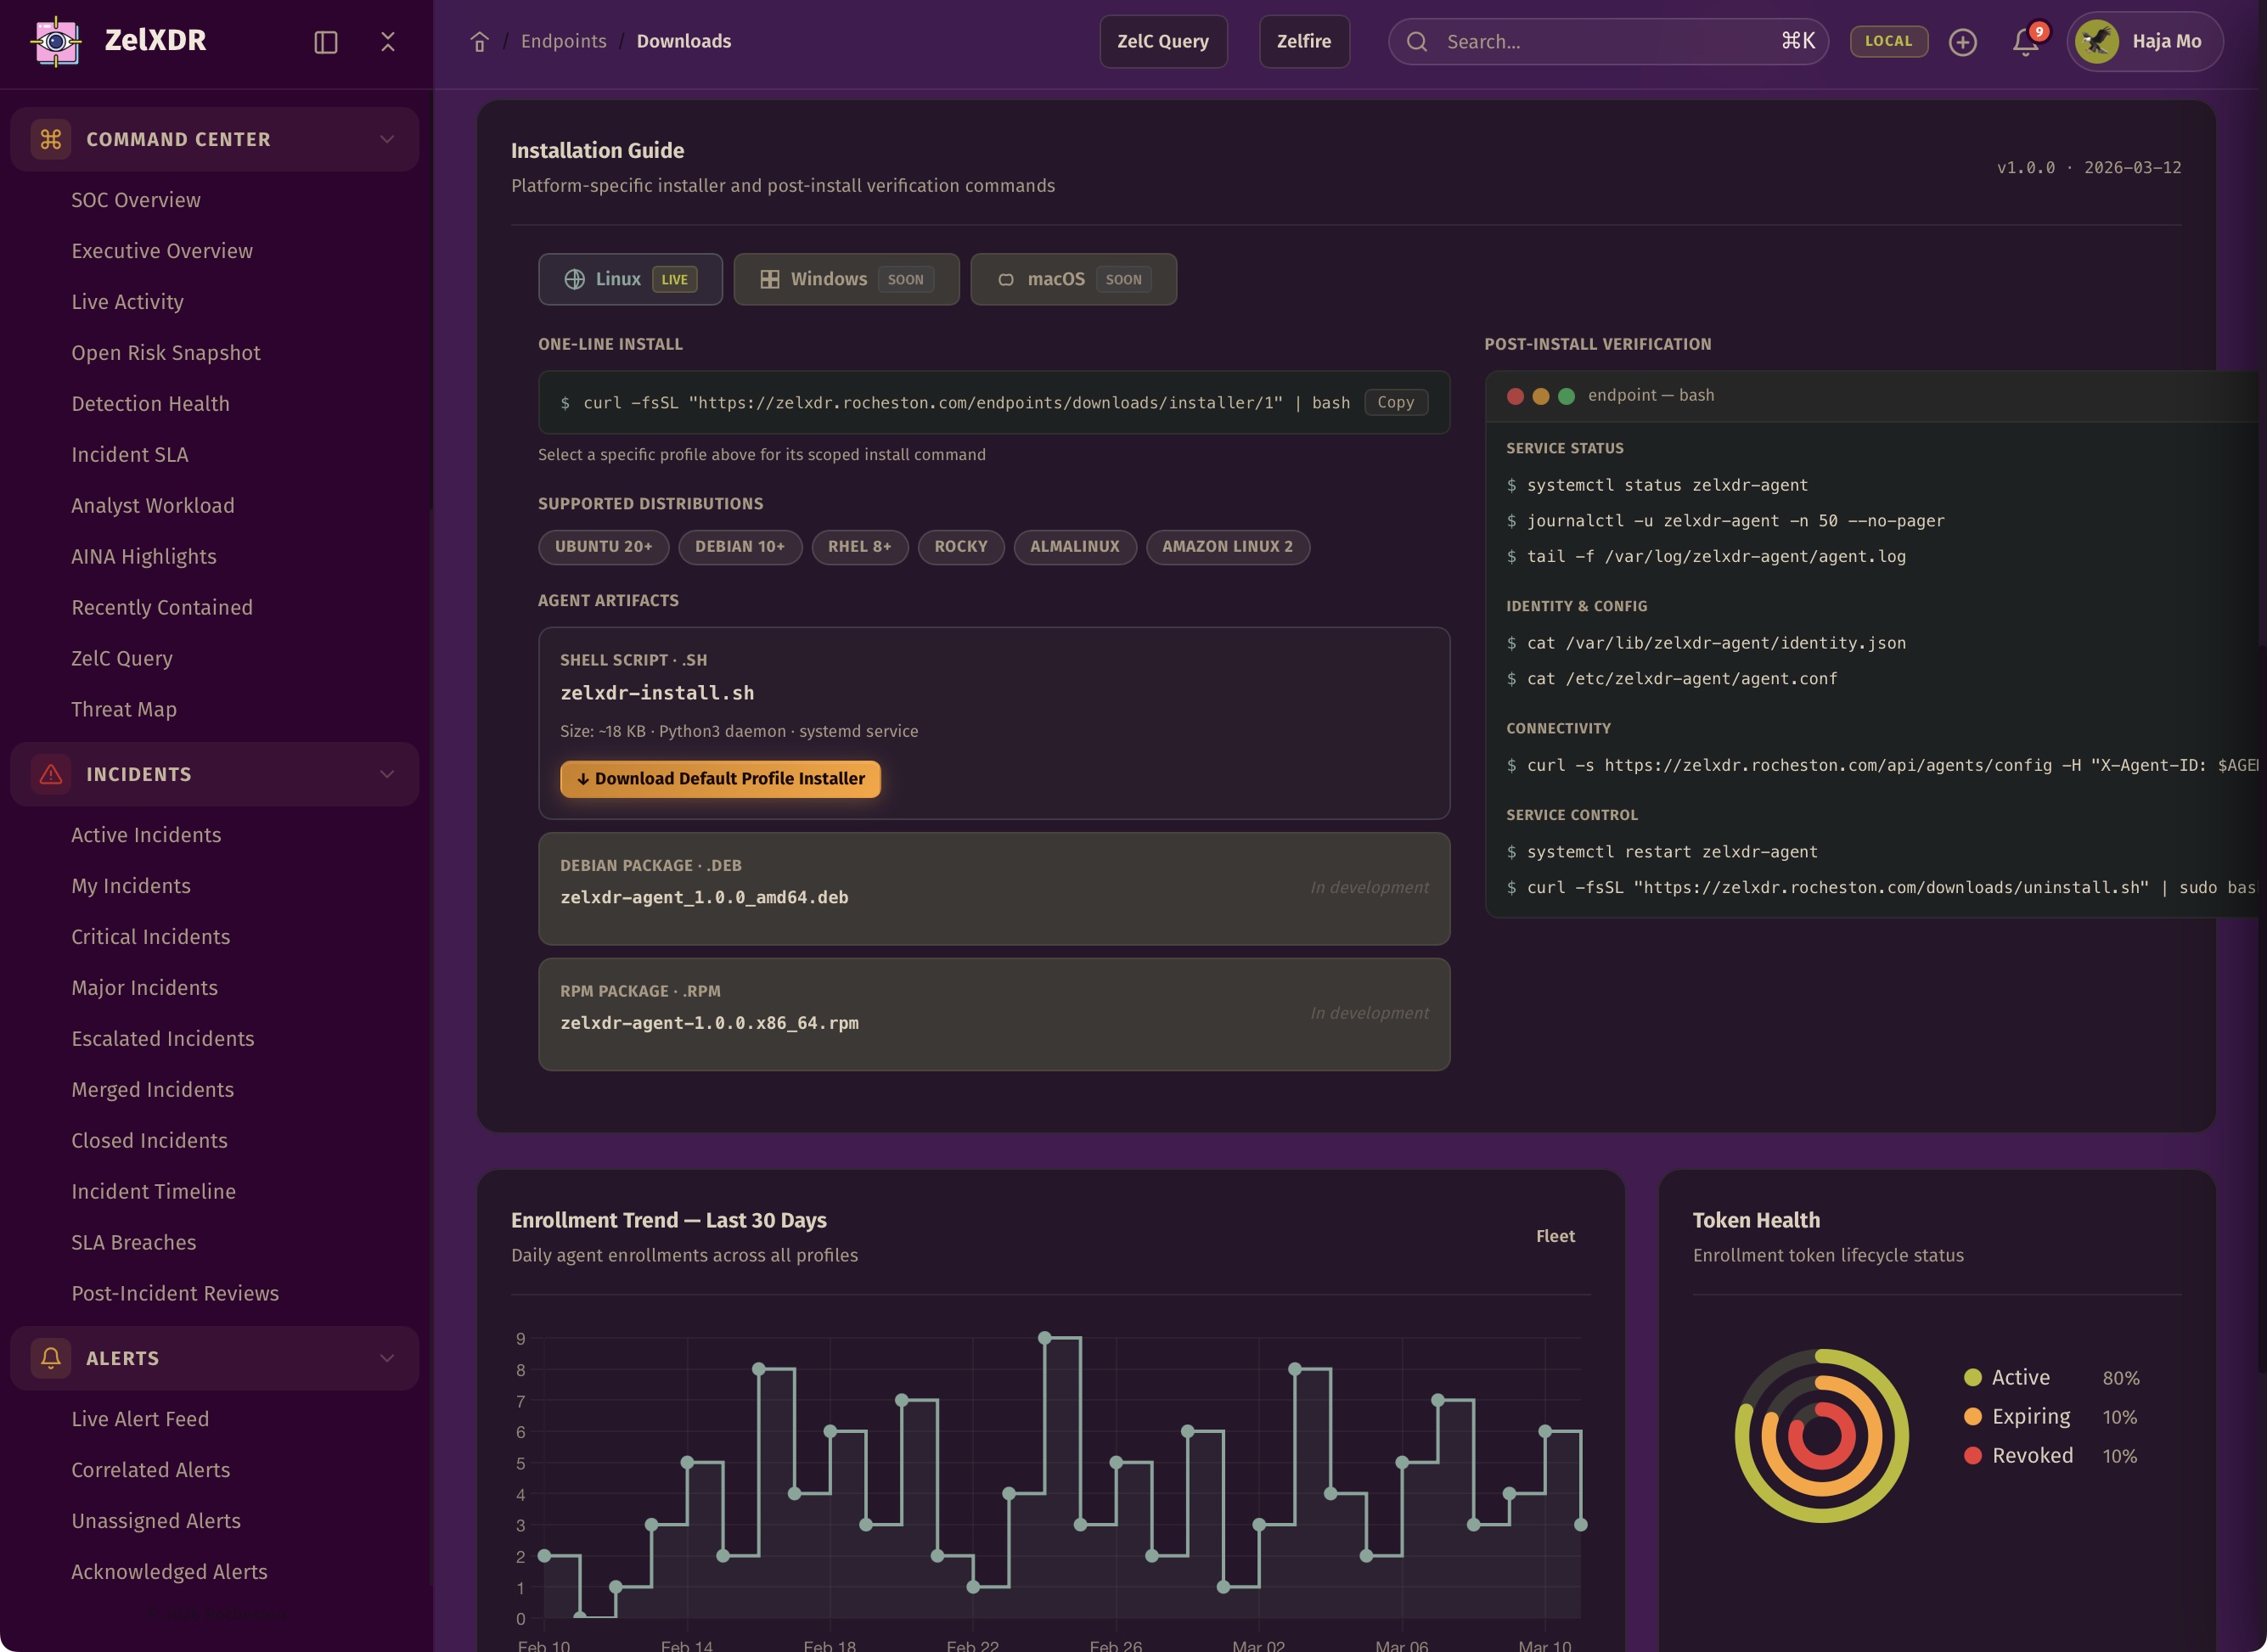The image size is (2267, 1652).
Task: Collapse the Incidents section chevron
Action: (387, 774)
